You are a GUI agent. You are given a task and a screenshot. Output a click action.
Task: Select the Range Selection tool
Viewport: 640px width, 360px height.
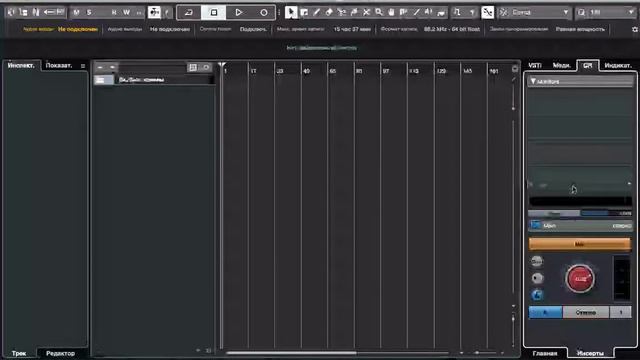[304, 13]
